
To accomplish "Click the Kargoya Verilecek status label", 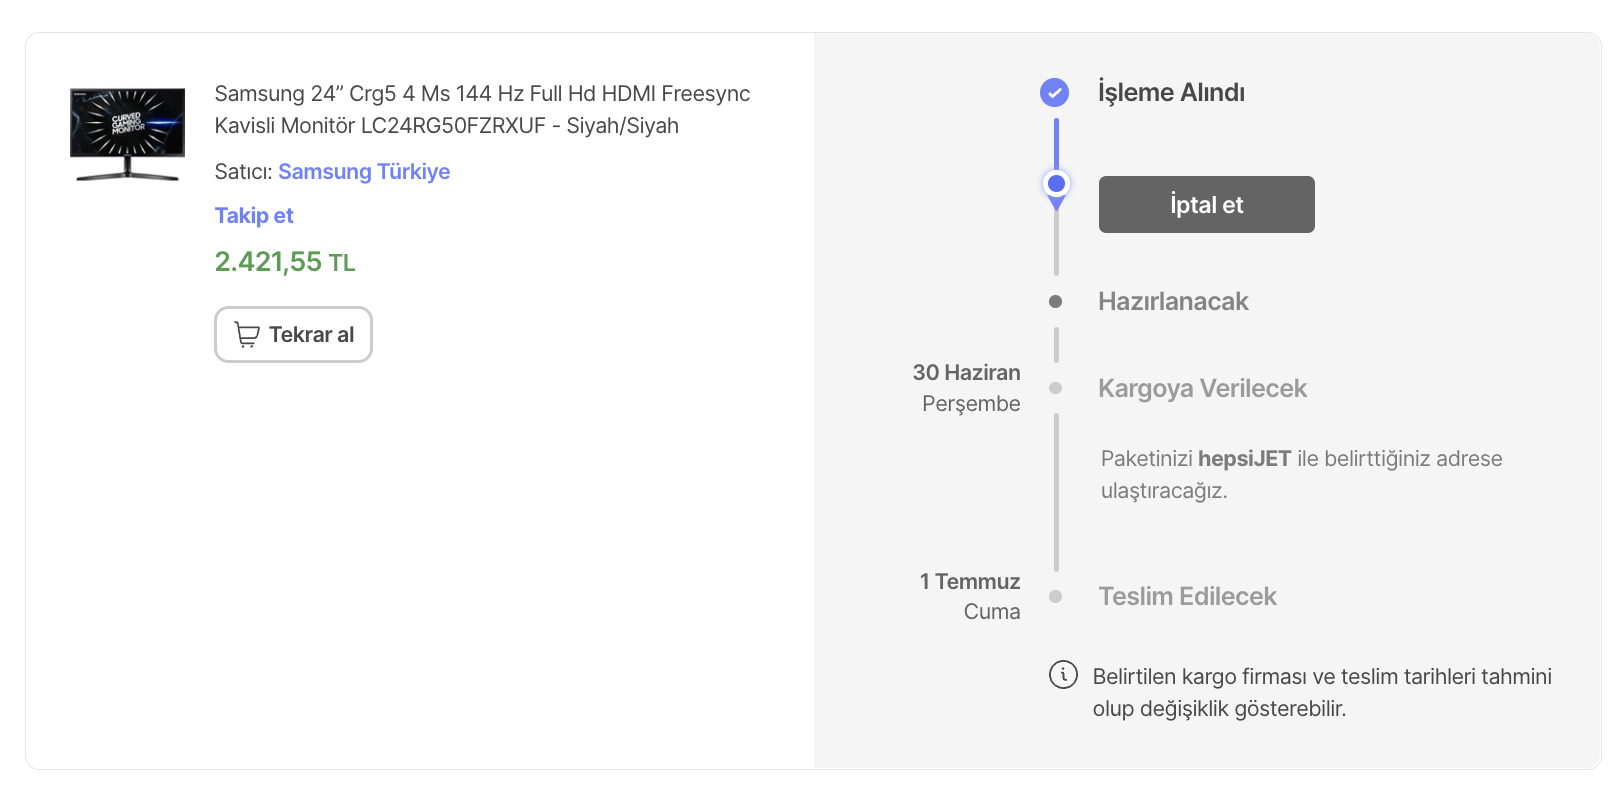I will 1202,389.
